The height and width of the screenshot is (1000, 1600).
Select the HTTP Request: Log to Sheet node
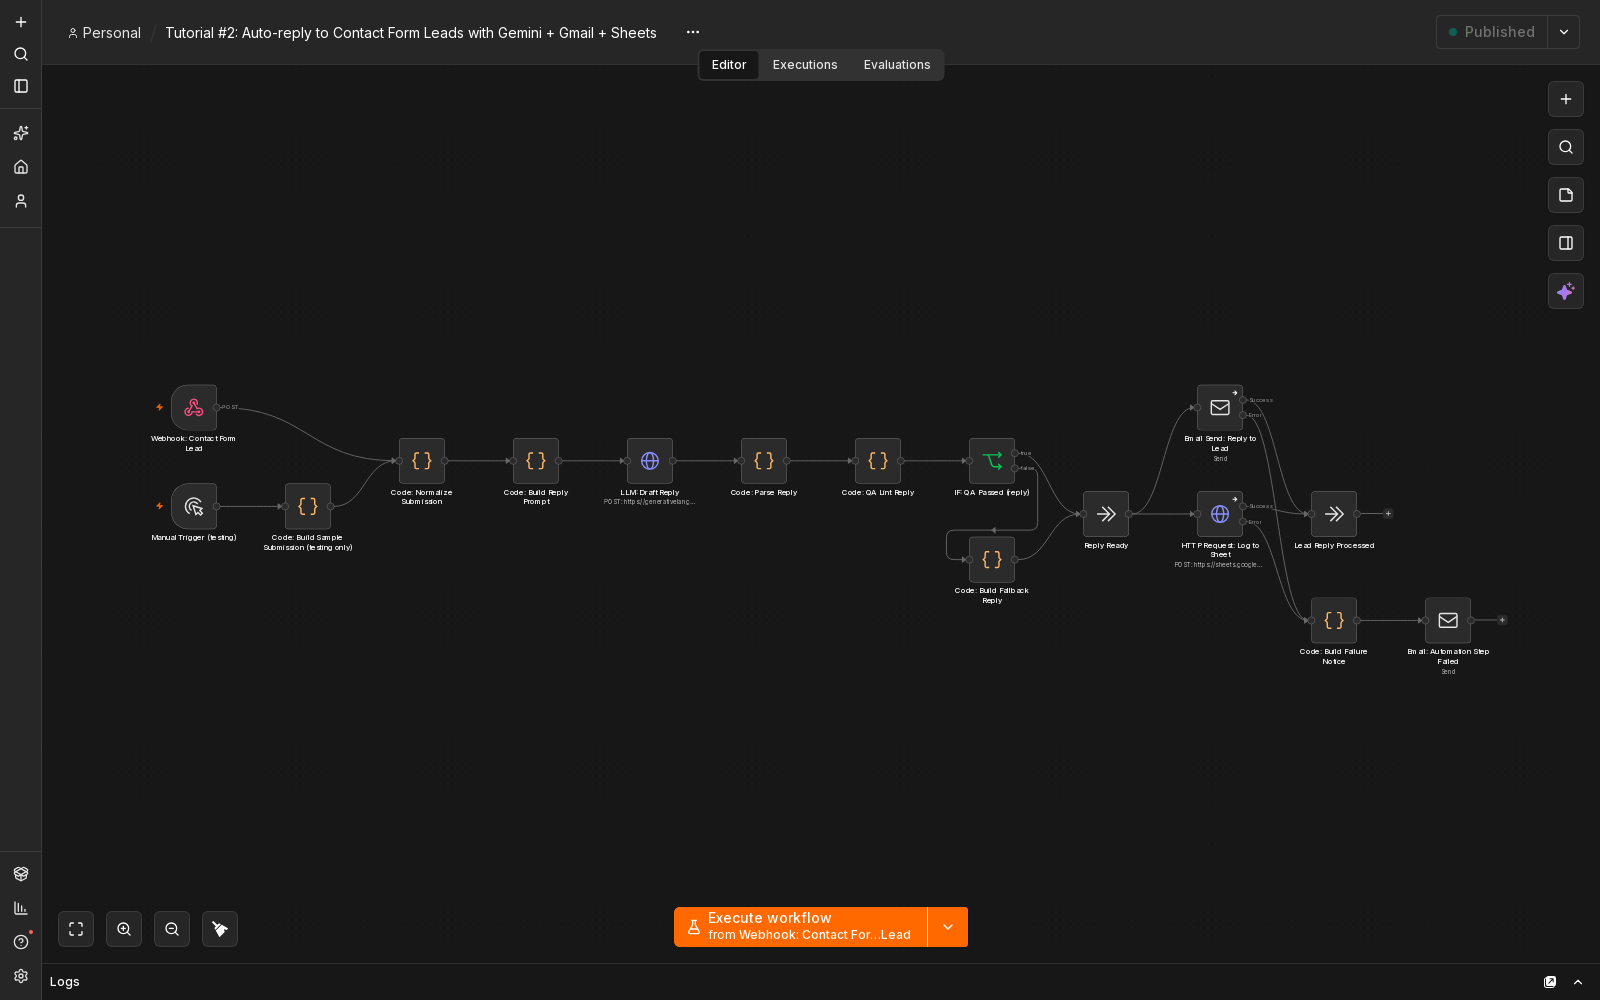tap(1220, 514)
